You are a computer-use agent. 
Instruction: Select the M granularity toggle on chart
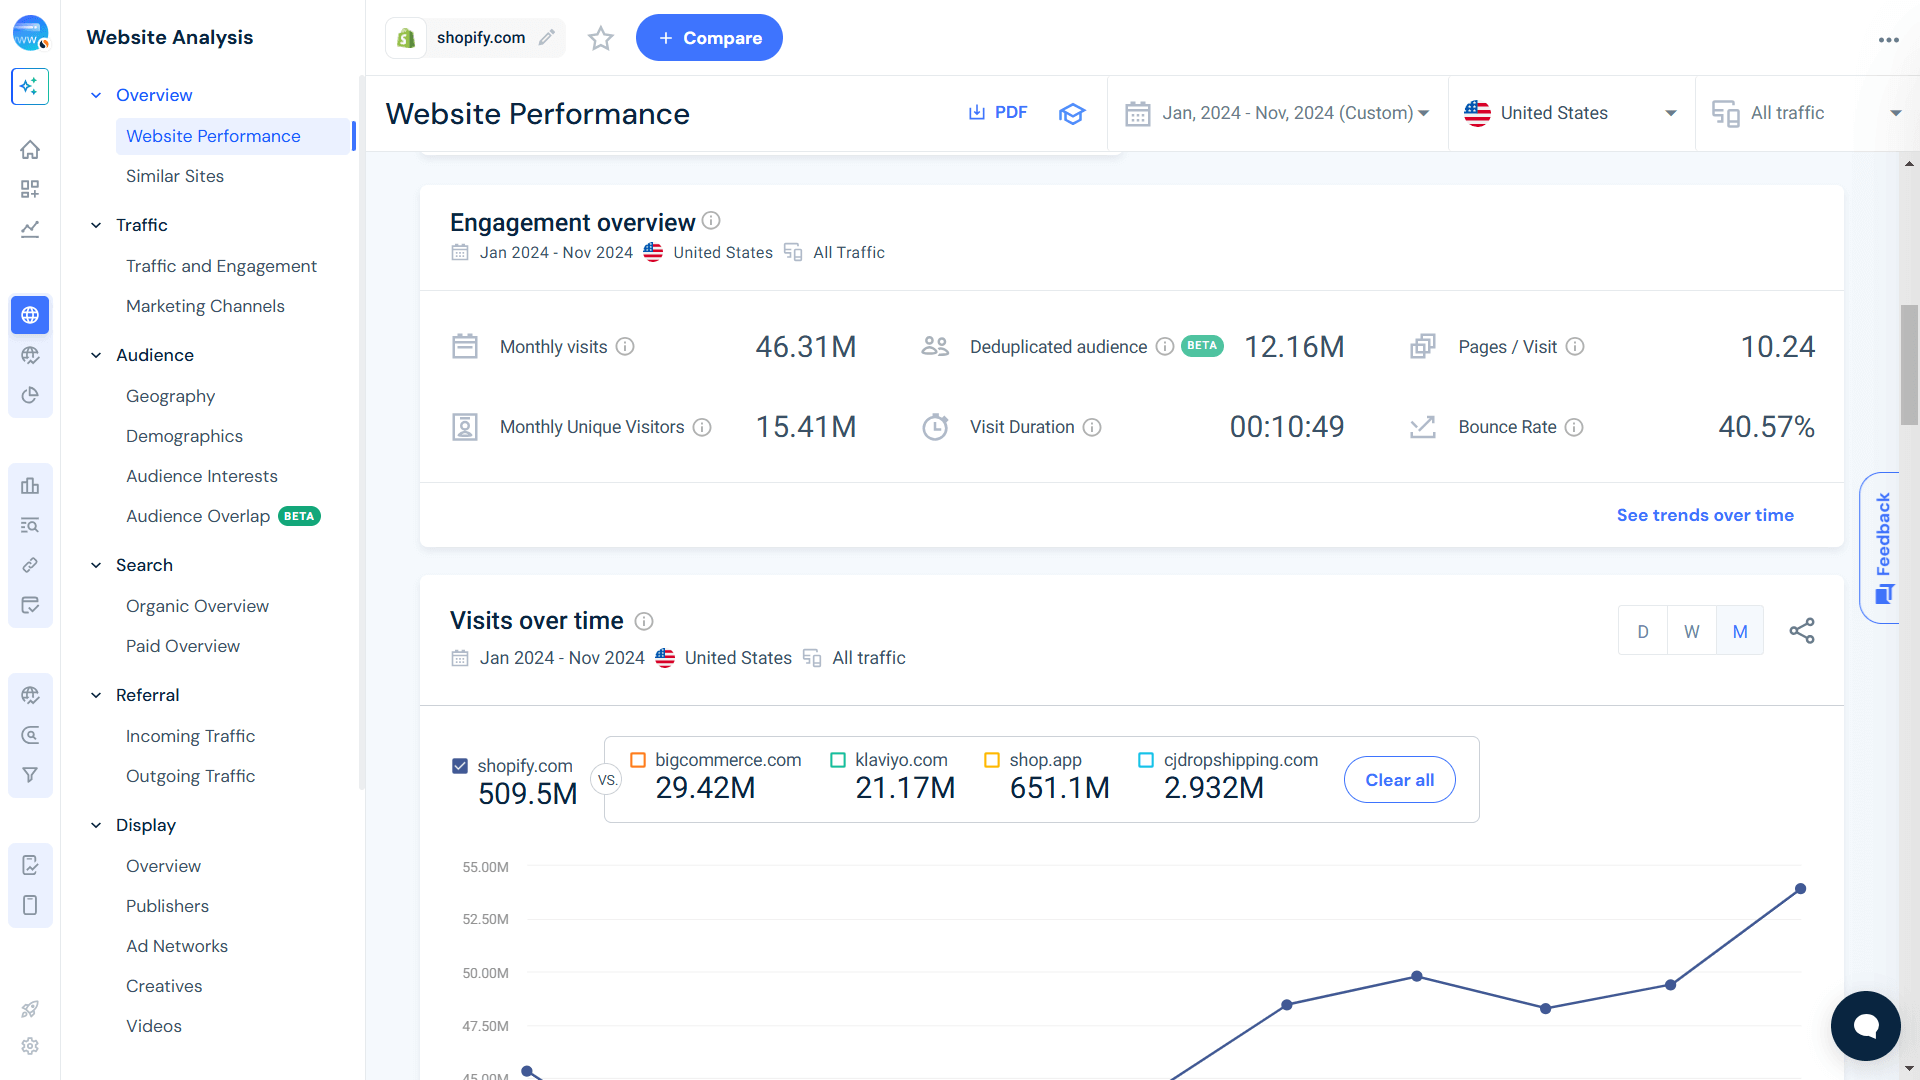coord(1740,630)
